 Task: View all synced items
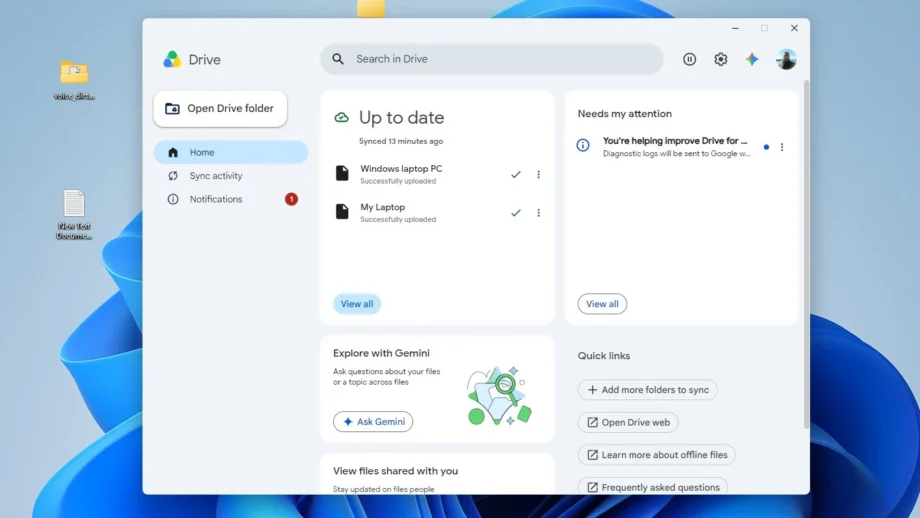[x=357, y=304]
